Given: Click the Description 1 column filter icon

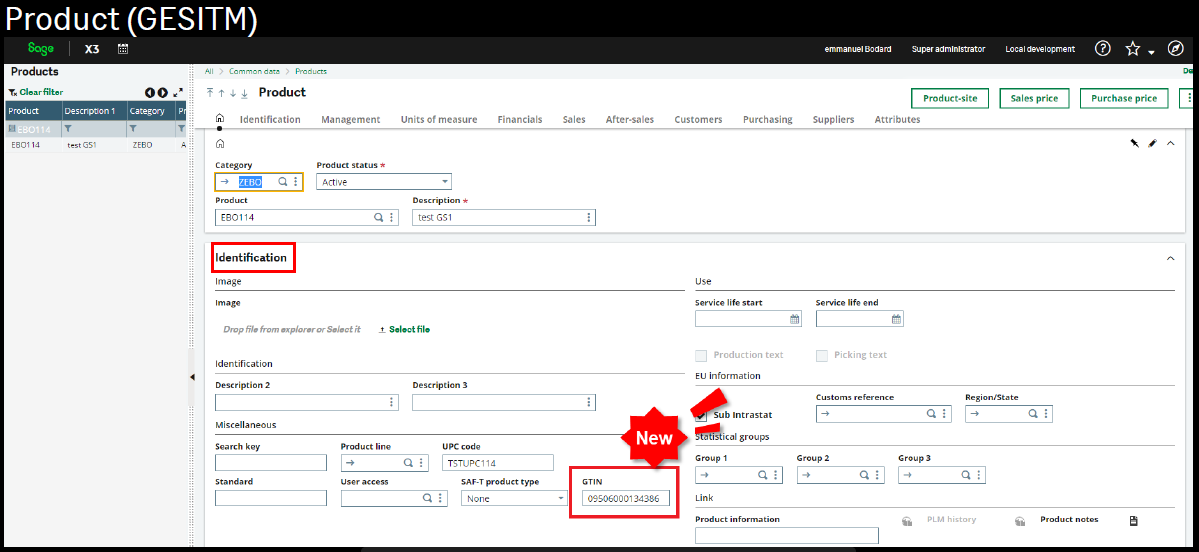Looking at the screenshot, I should pos(68,129).
